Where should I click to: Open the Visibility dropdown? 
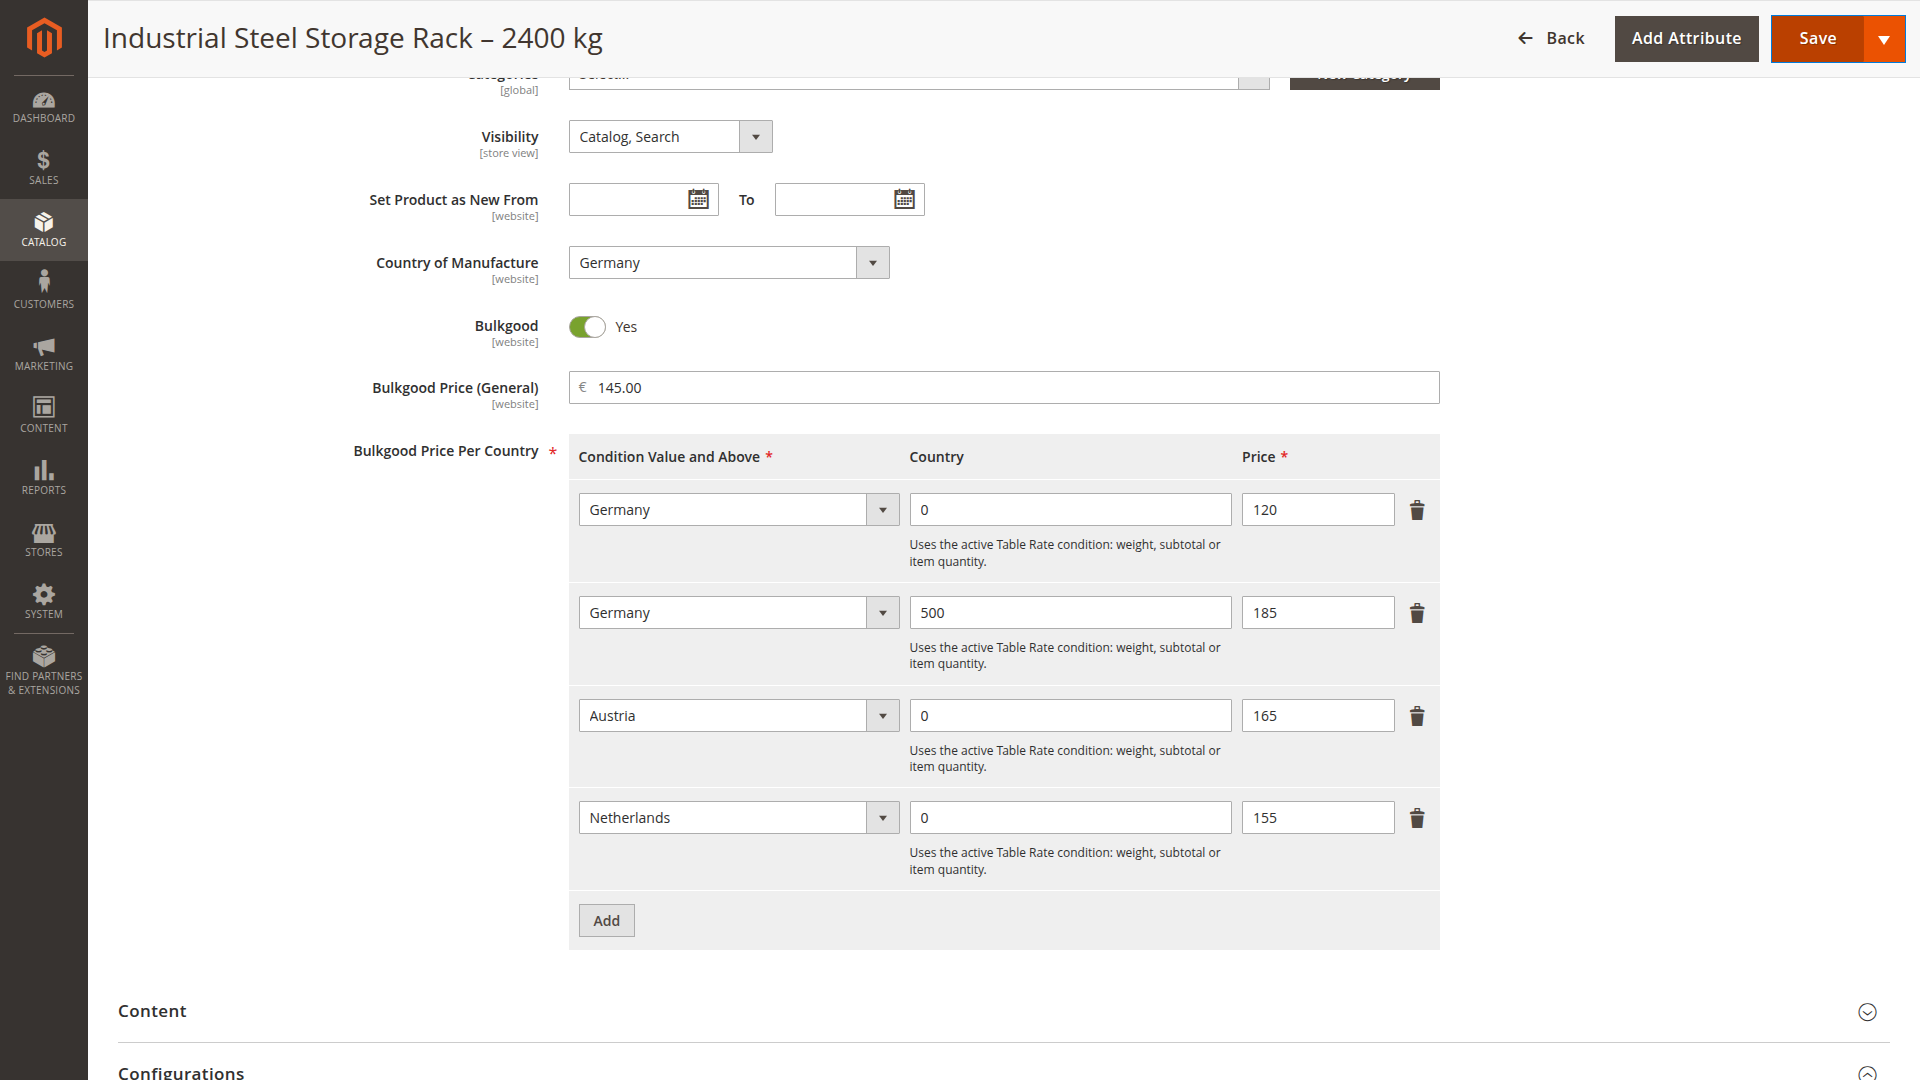tap(670, 137)
